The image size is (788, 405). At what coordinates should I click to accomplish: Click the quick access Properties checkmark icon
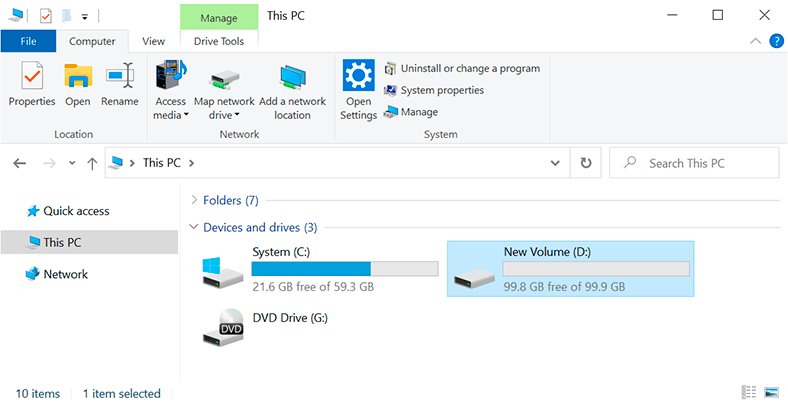tap(45, 16)
